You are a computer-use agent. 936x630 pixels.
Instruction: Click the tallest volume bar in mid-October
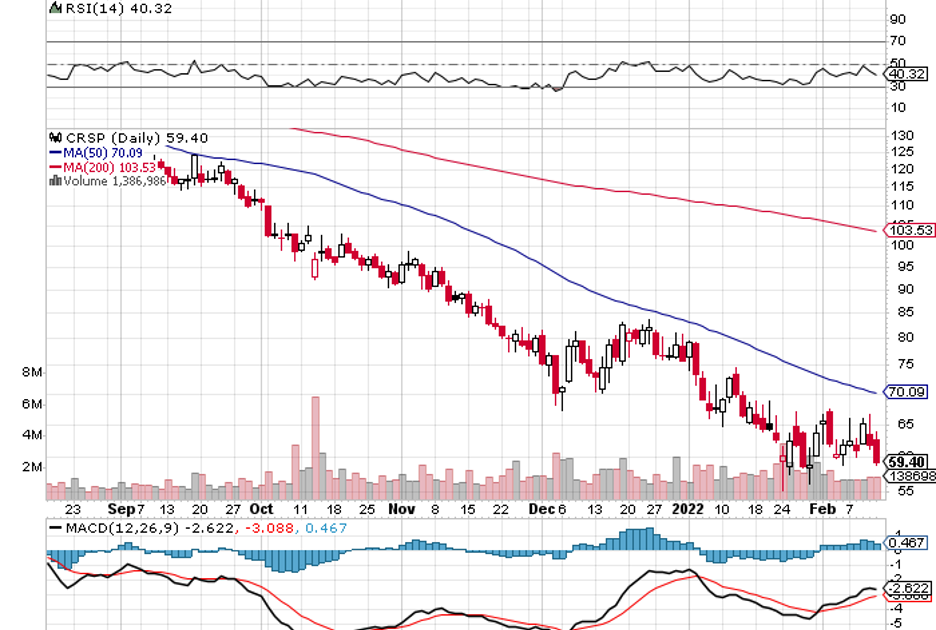pyautogui.click(x=315, y=447)
